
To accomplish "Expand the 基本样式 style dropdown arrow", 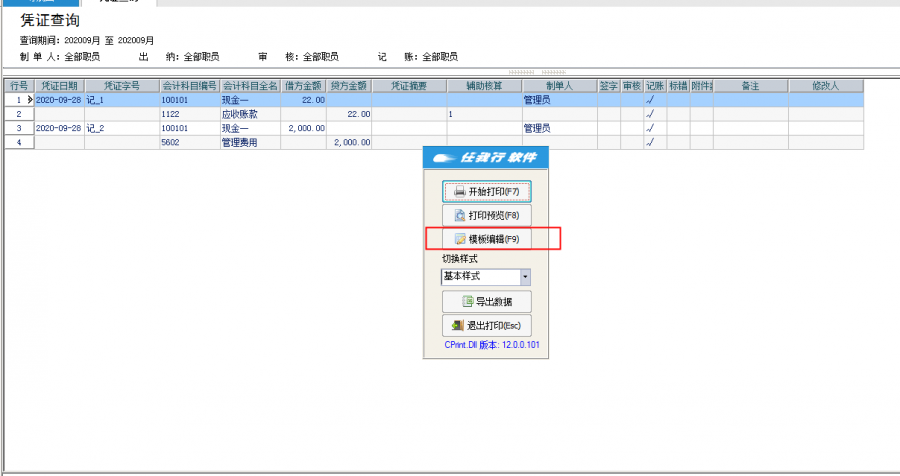I will (525, 277).
